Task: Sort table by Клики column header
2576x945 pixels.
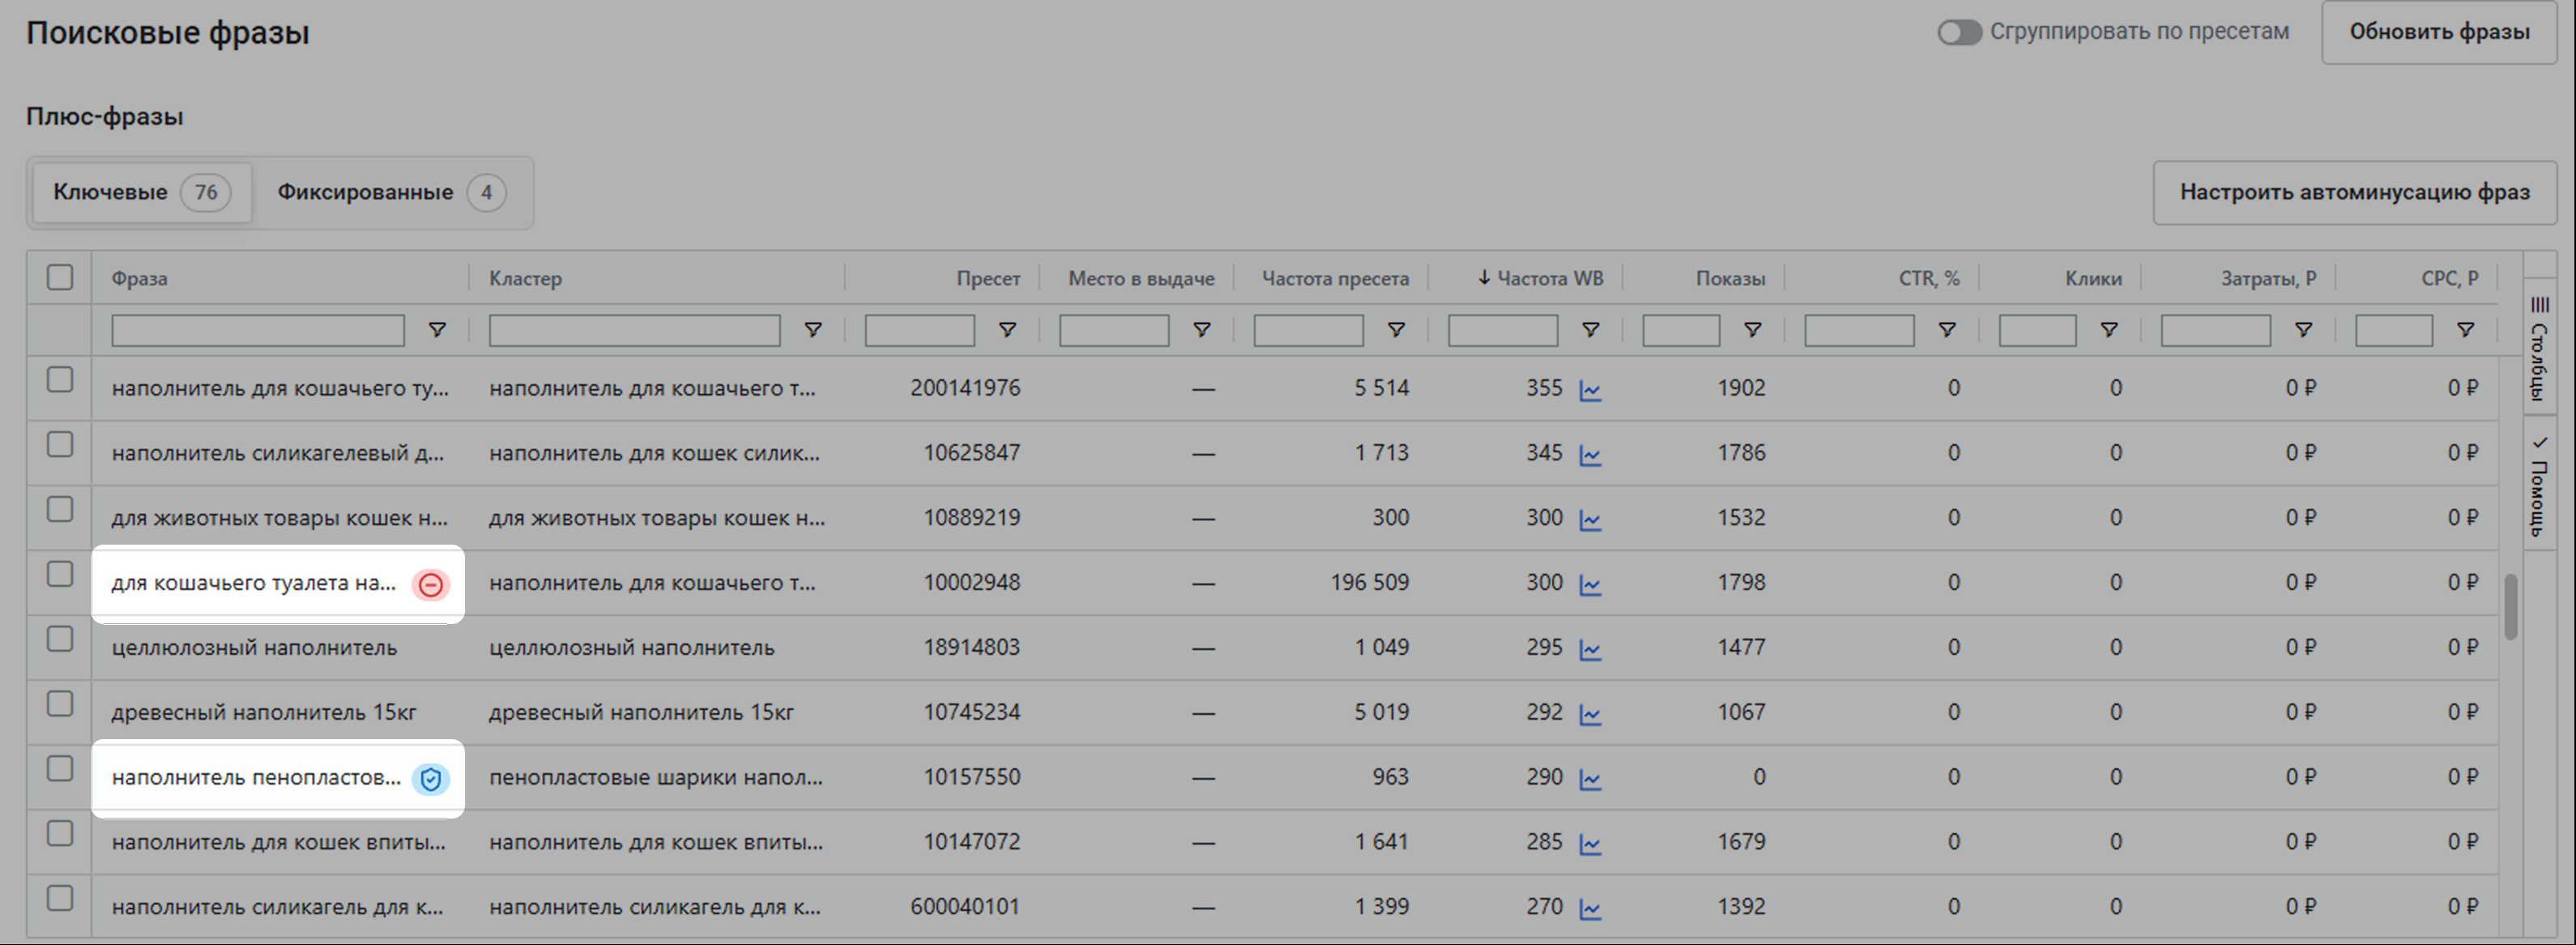Action: click(2093, 278)
